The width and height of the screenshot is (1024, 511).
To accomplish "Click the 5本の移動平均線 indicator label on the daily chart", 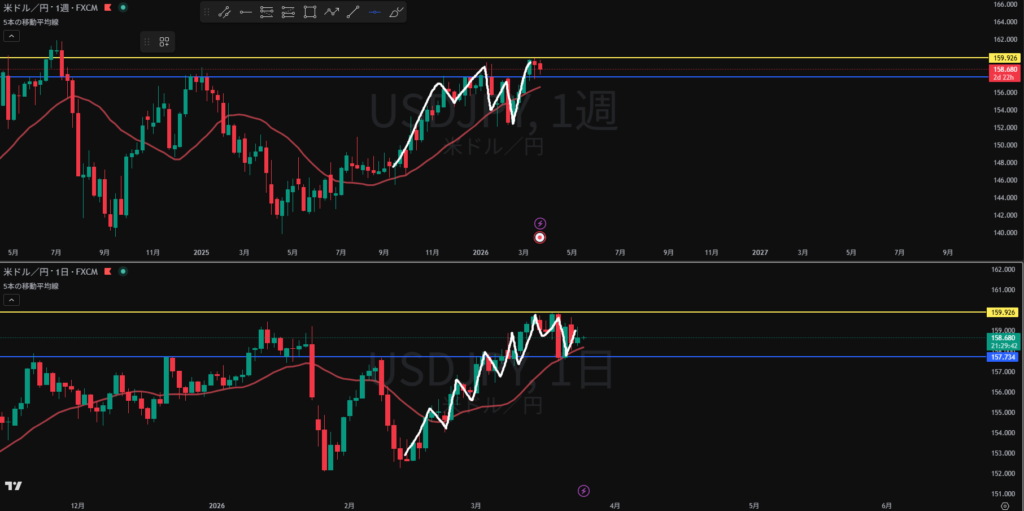I will point(31,286).
